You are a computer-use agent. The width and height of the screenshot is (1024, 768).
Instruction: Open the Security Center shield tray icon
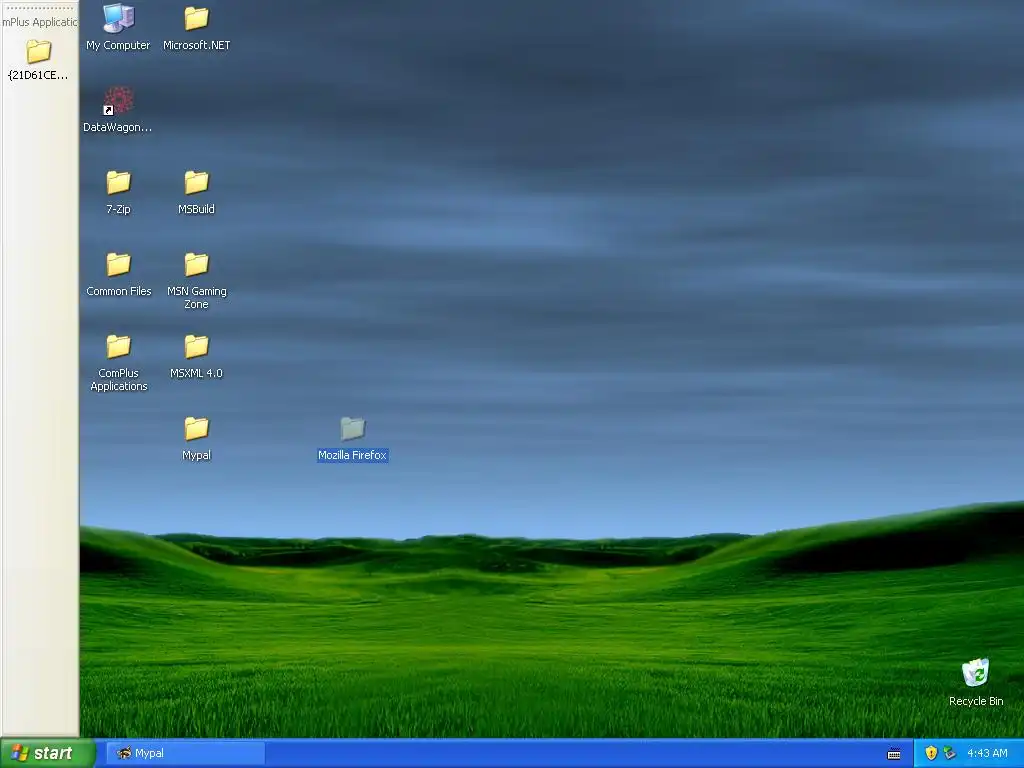[931, 753]
